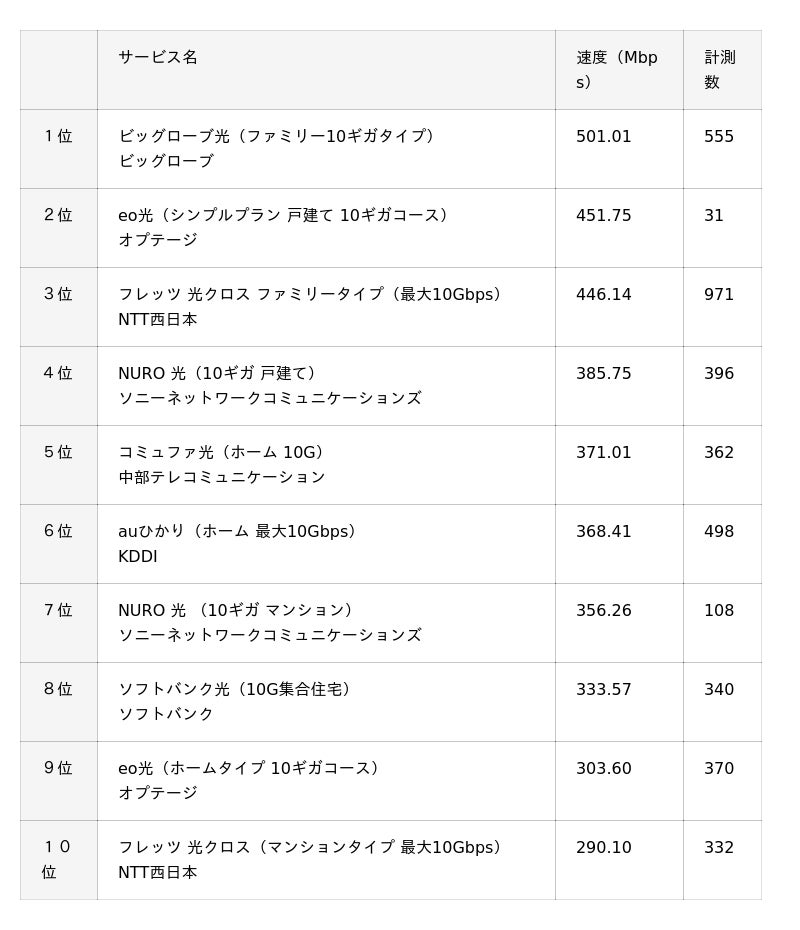Click auひかり（ホーム 最大10Gbps） service name
Viewport: 800px width, 930px height.
click(x=239, y=531)
